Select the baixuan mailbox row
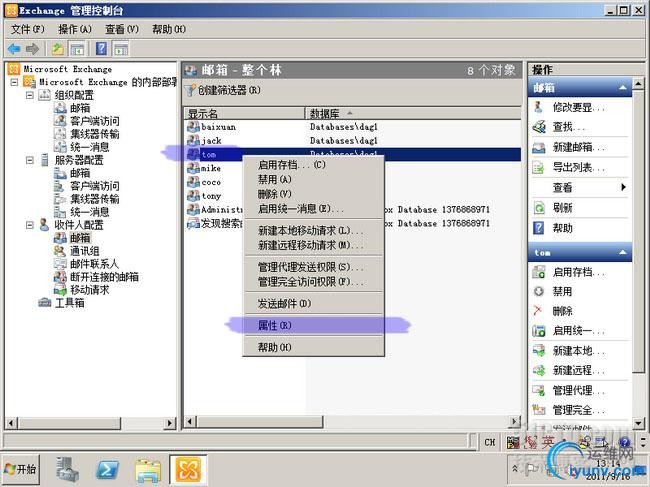This screenshot has width=650, height=487. [x=352, y=127]
